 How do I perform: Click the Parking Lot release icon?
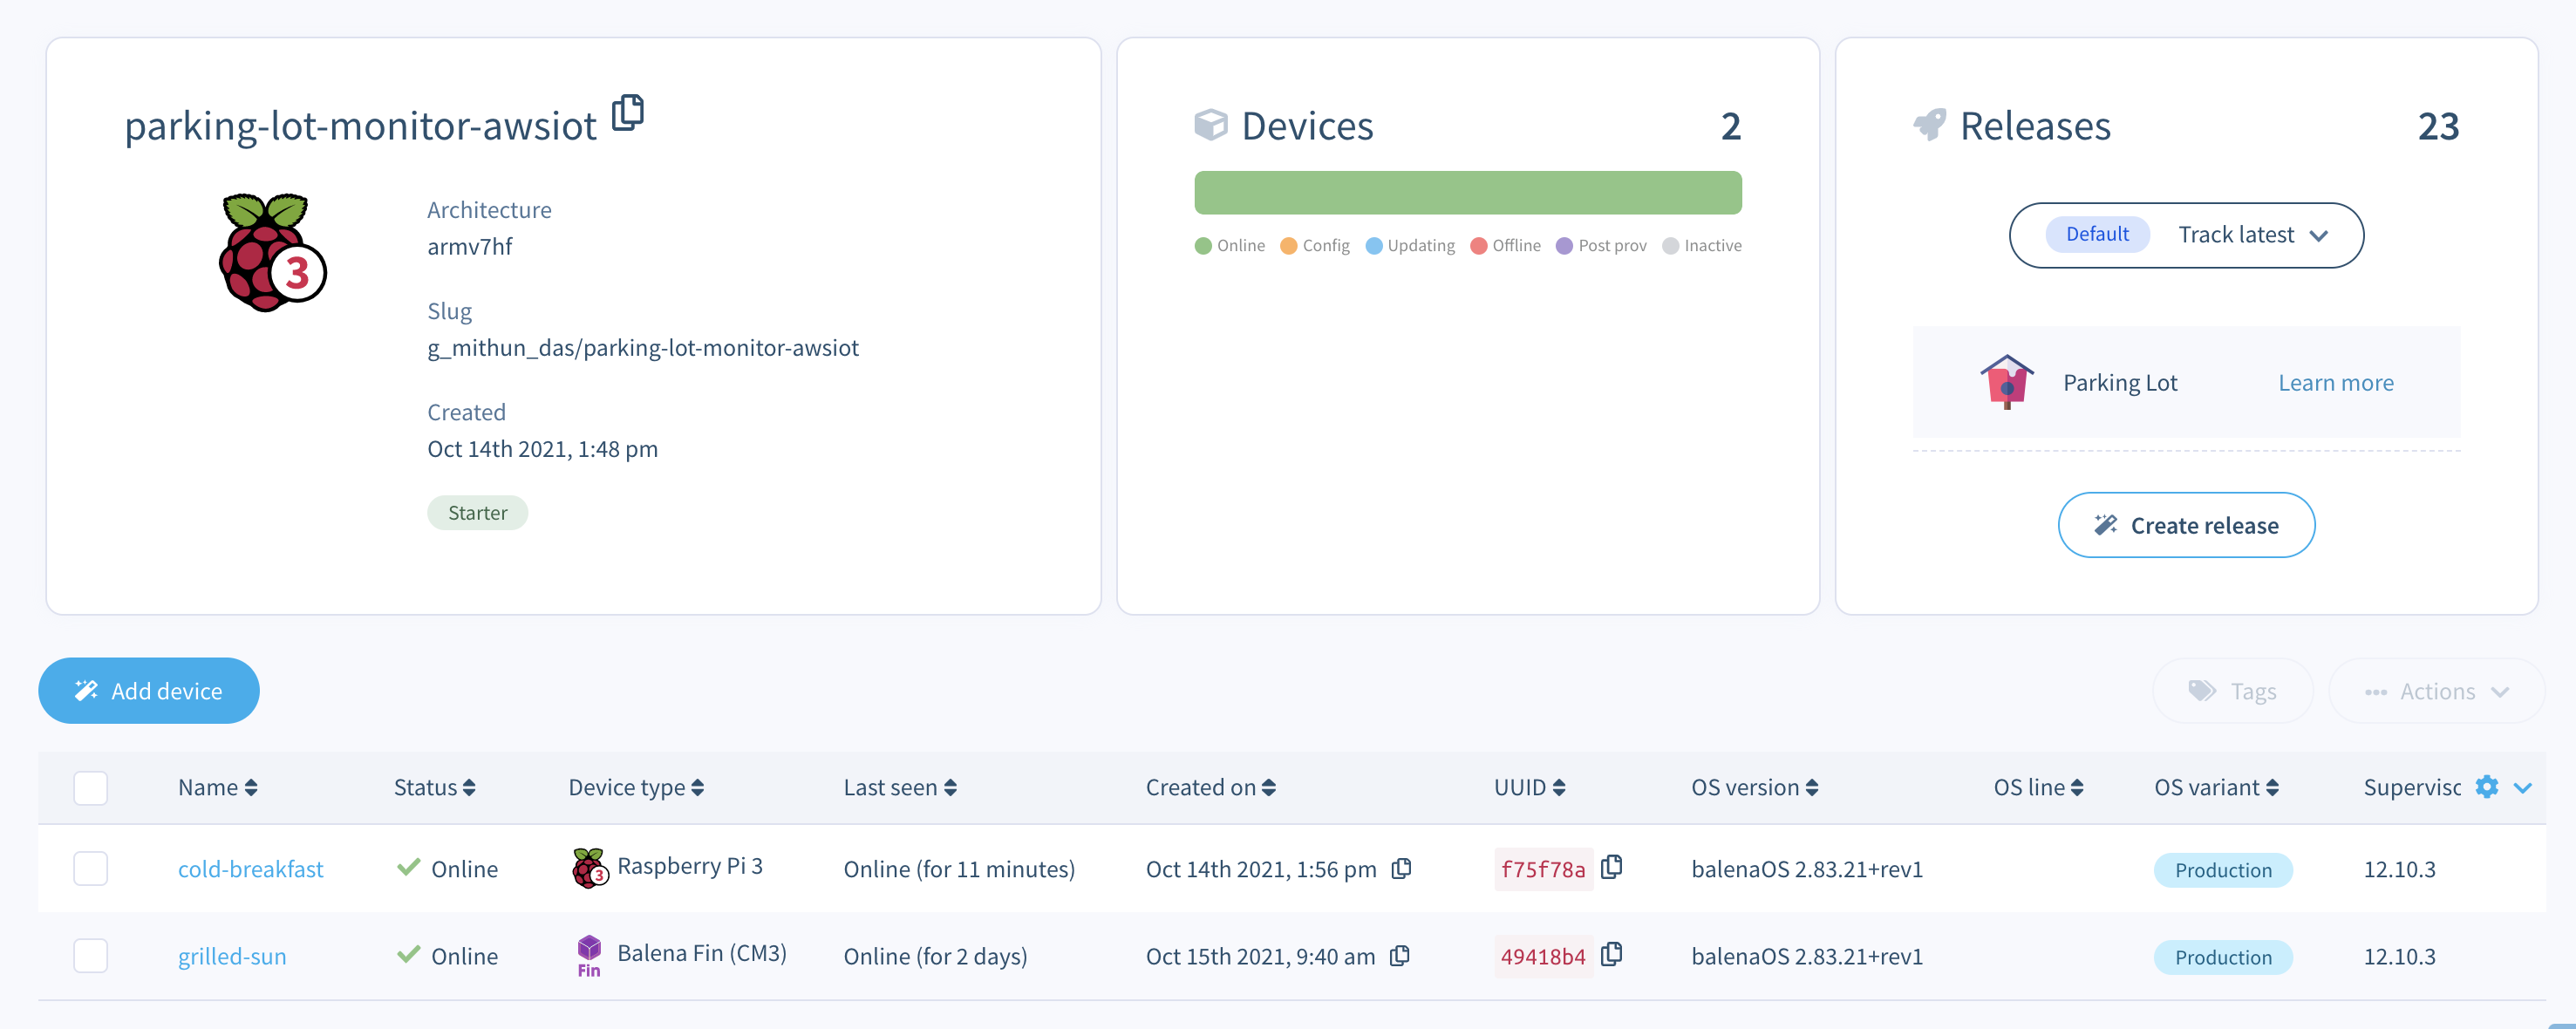pyautogui.click(x=2006, y=382)
